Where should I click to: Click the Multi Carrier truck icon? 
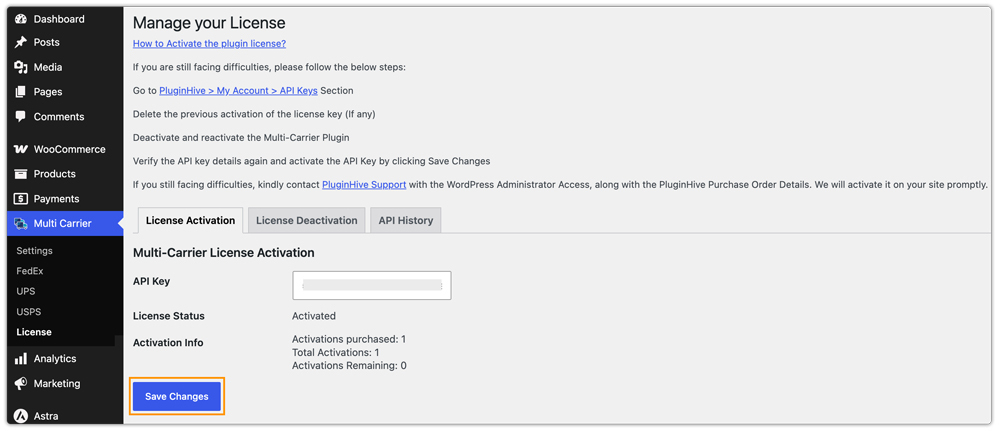(21, 224)
